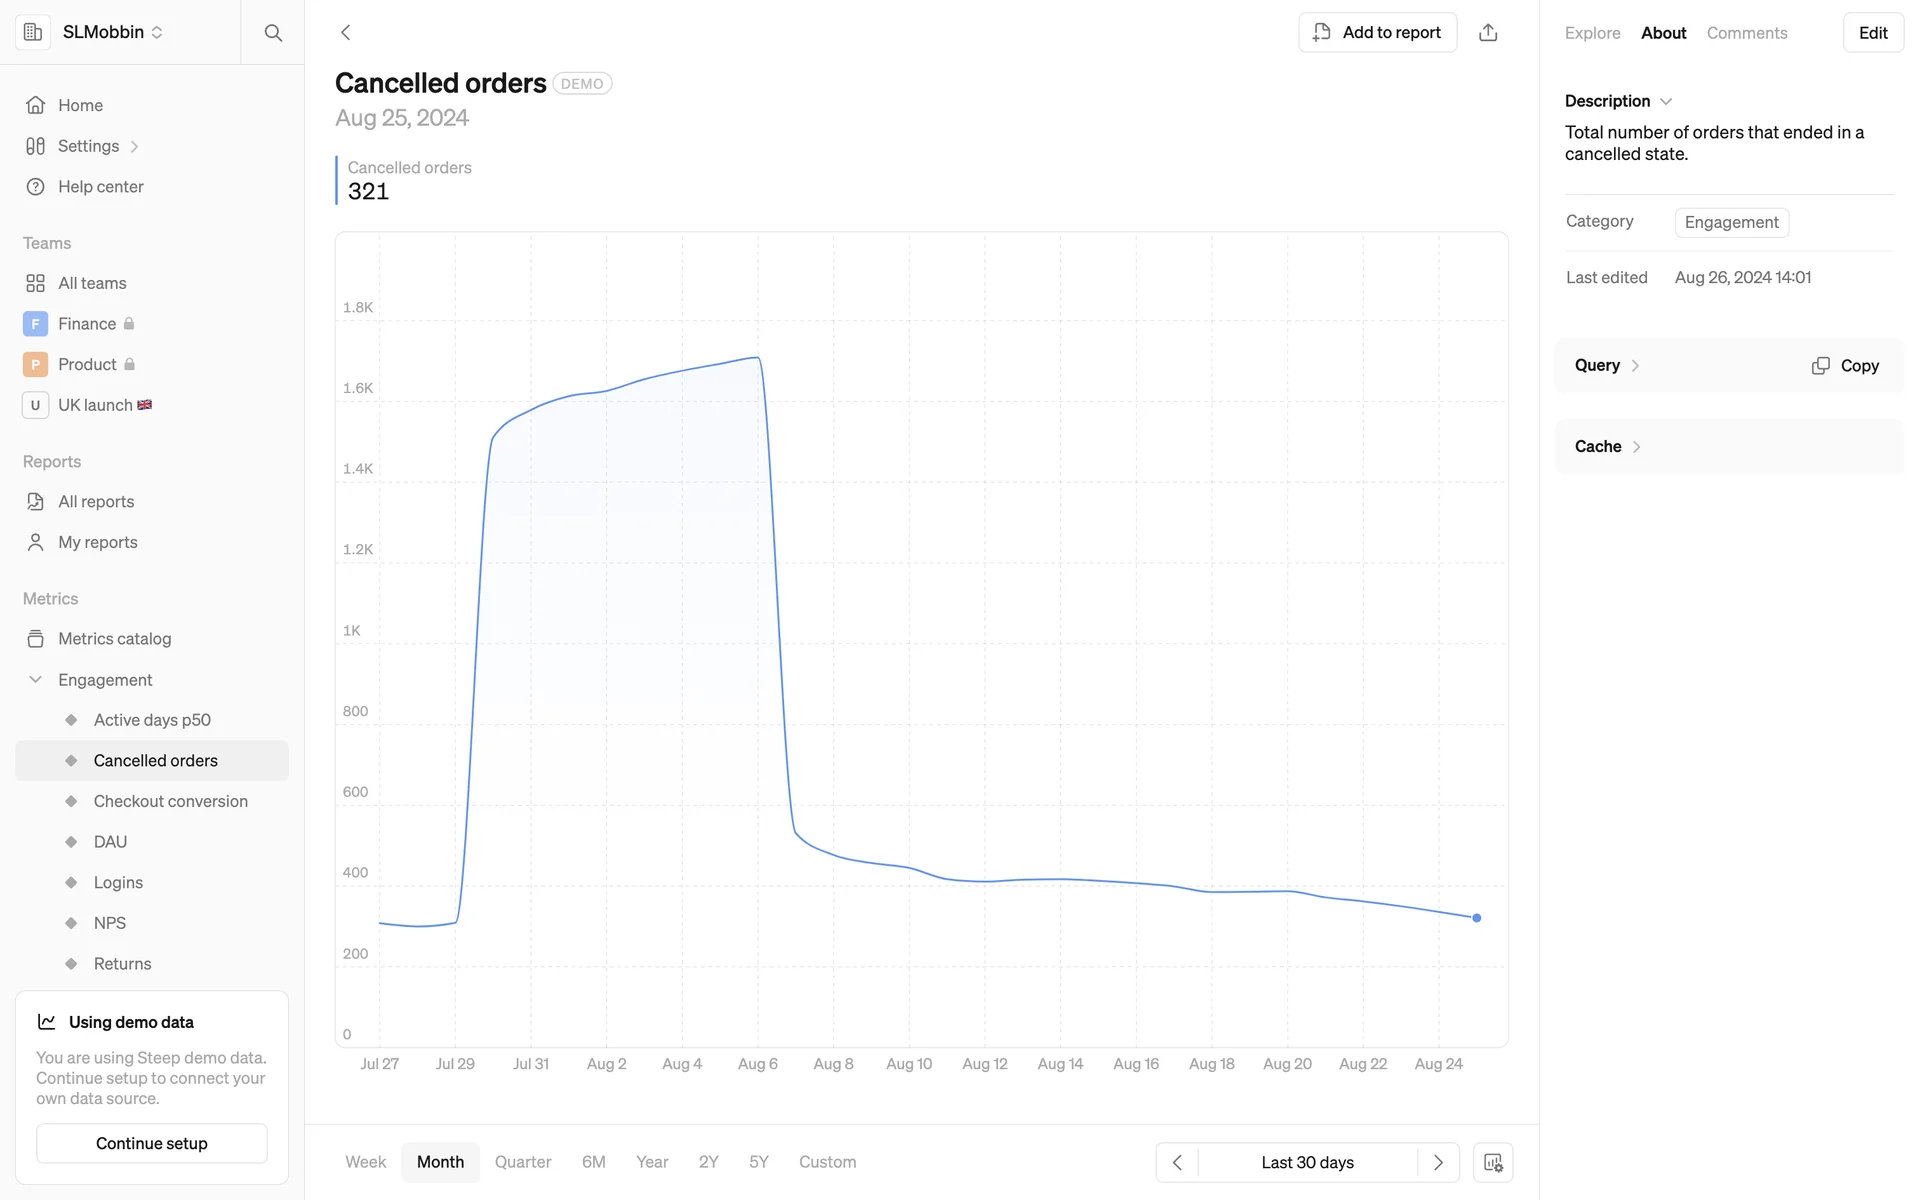Switch to the Explore tab
1920x1200 pixels.
pos(1592,33)
